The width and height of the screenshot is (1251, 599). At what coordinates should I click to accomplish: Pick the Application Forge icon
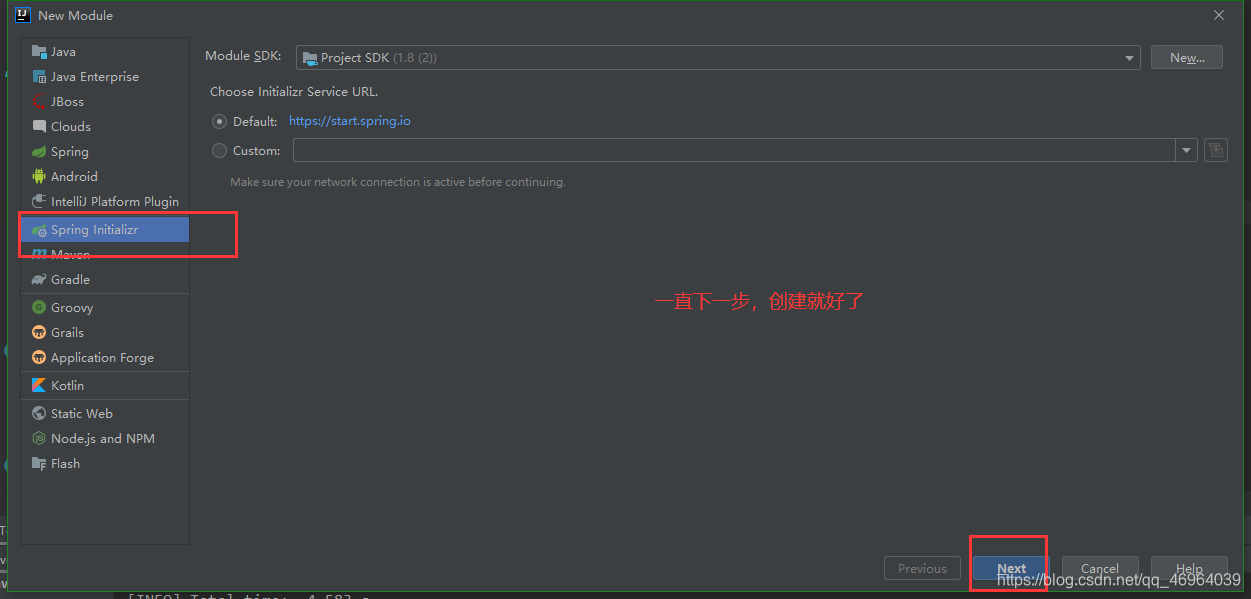click(x=39, y=358)
